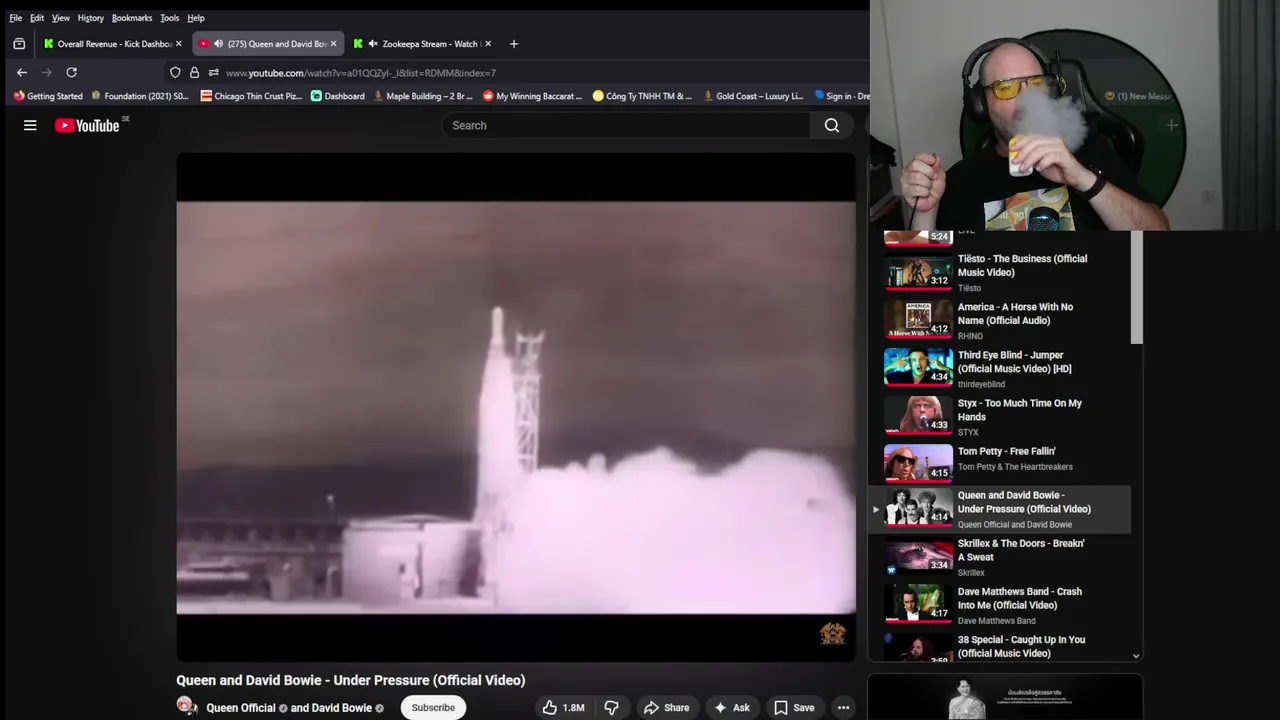
Task: Open My Winning Baccarat bookmark
Action: (x=533, y=96)
